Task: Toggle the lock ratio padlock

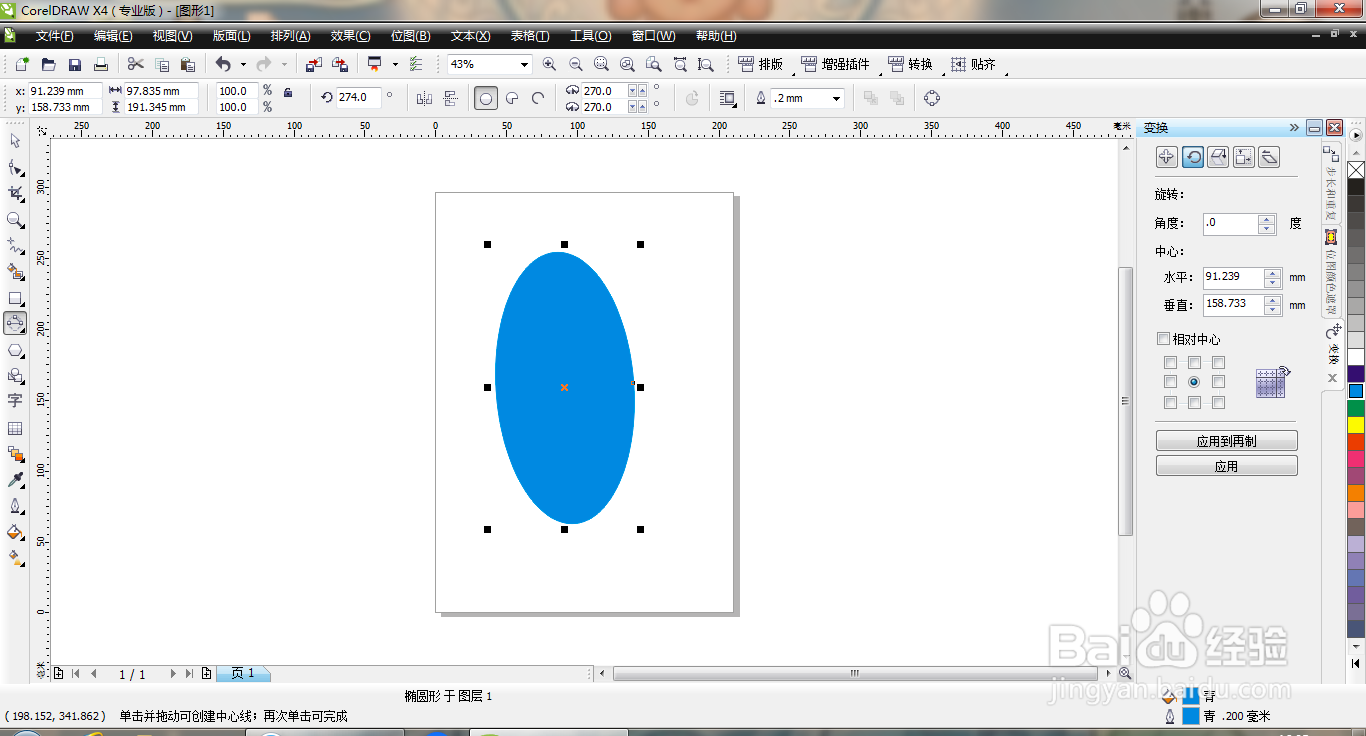Action: 288,92
